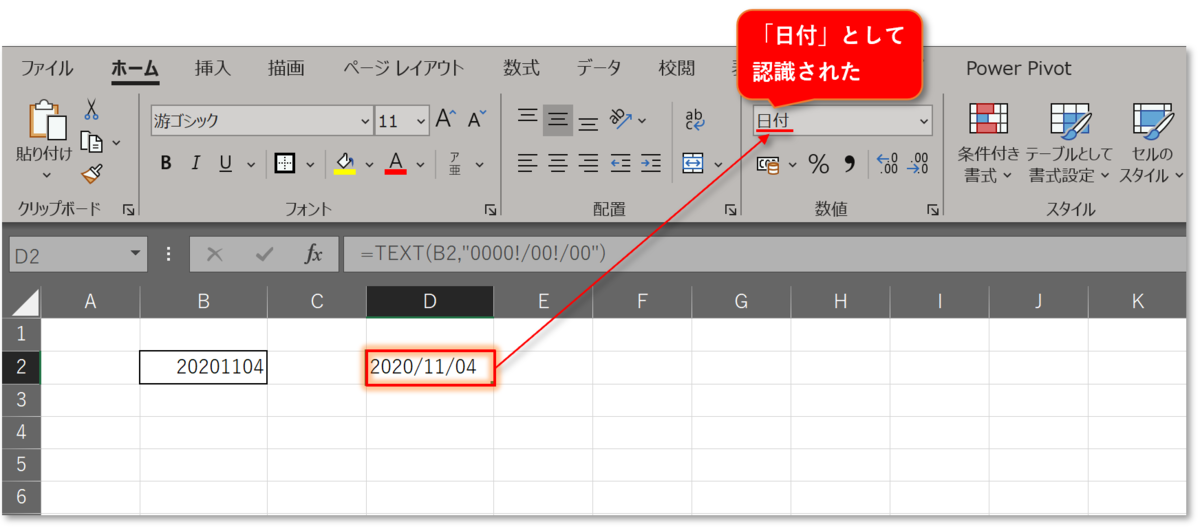Click the Paste (貼り付け) clipboard icon
1200x531 pixels.
[45, 120]
